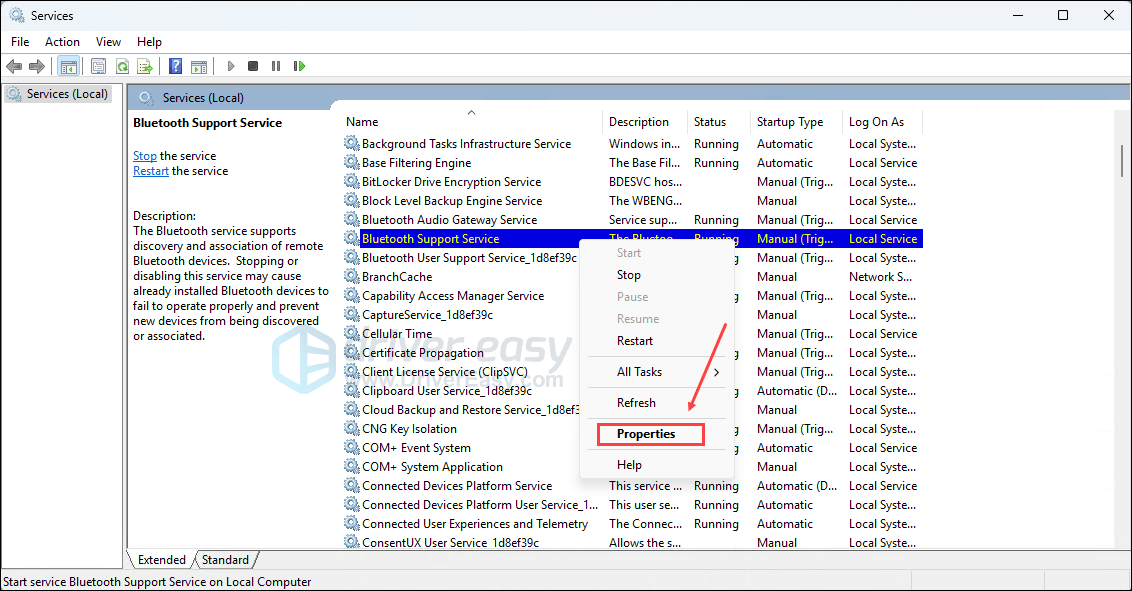Image resolution: width=1132 pixels, height=591 pixels.
Task: Click the Stop the service link
Action: 145,156
